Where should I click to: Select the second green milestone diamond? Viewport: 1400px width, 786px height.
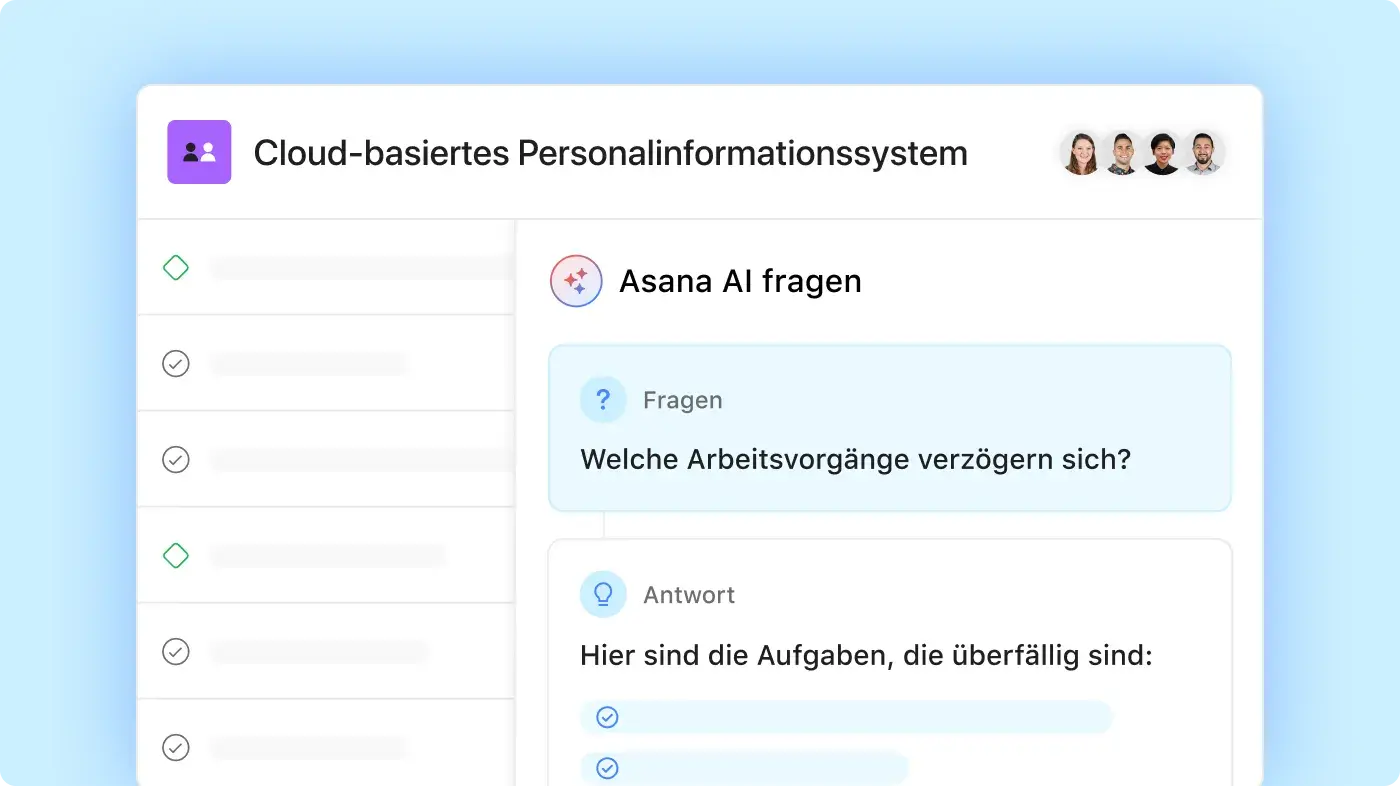click(x=176, y=555)
